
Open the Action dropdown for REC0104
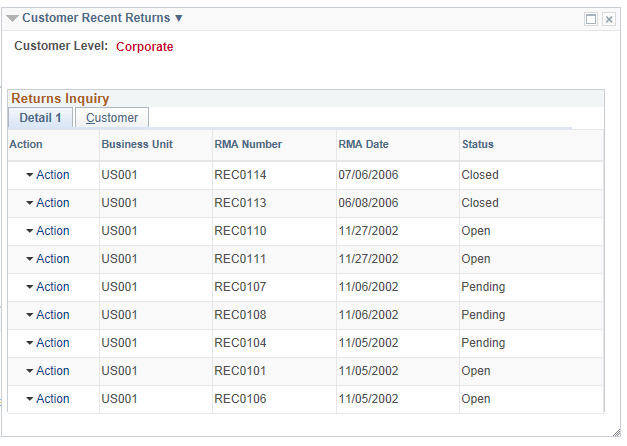click(48, 343)
